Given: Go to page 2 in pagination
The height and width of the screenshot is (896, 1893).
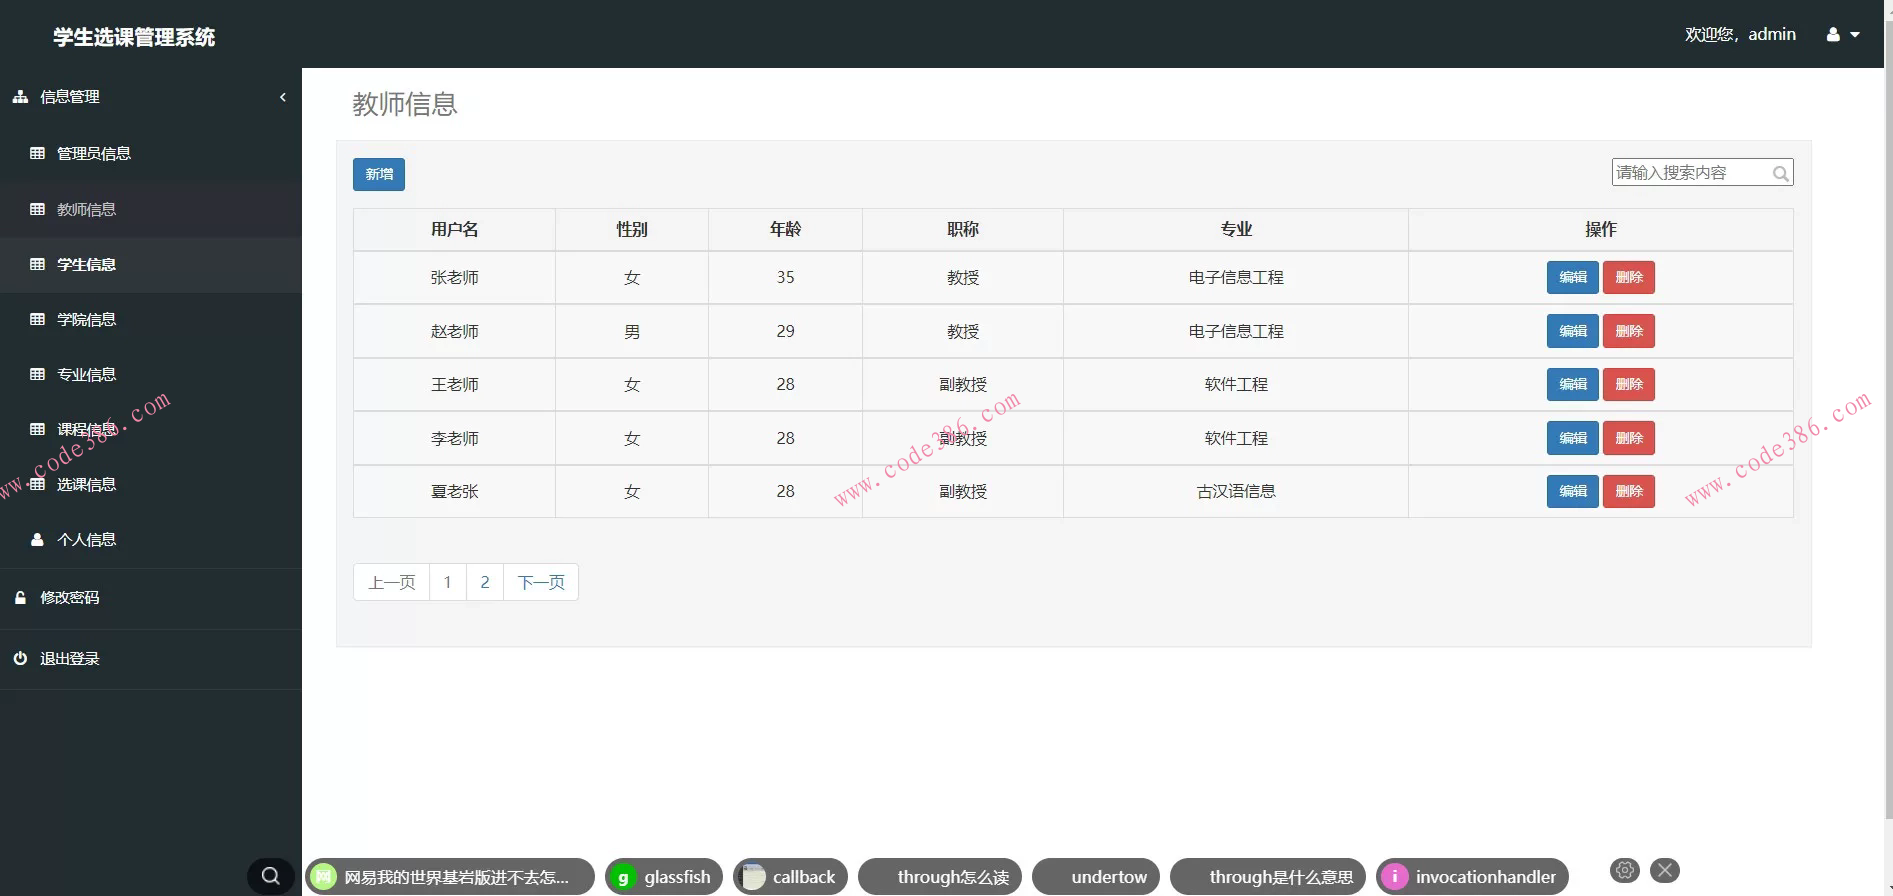Looking at the screenshot, I should (485, 582).
